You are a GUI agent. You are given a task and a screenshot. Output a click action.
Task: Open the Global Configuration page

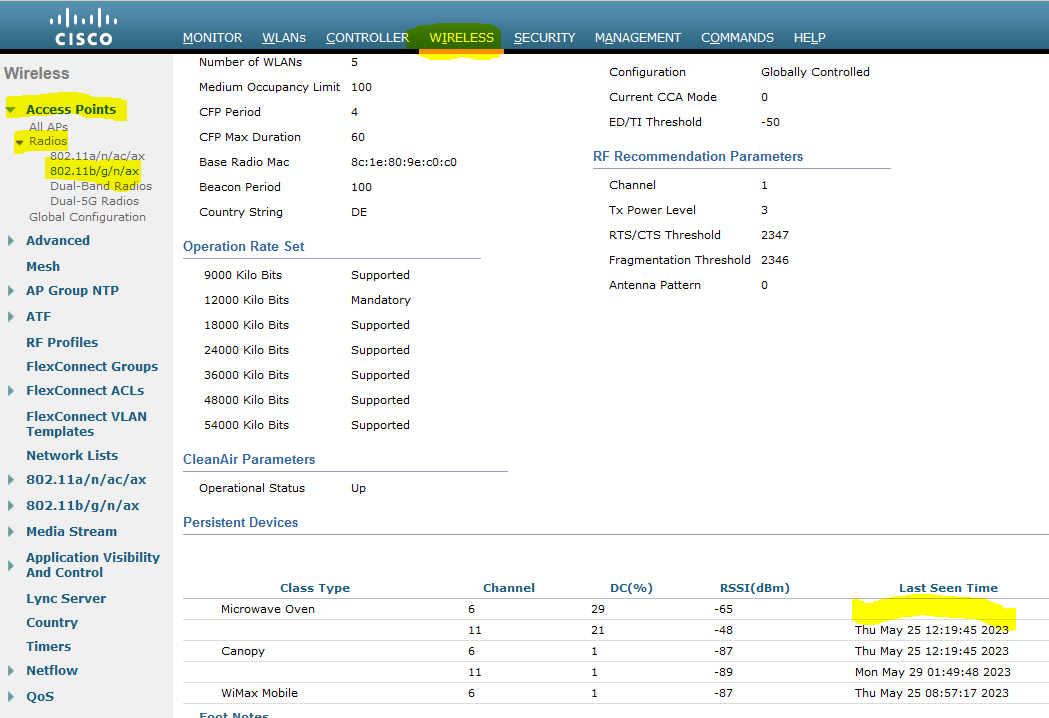click(x=87, y=216)
